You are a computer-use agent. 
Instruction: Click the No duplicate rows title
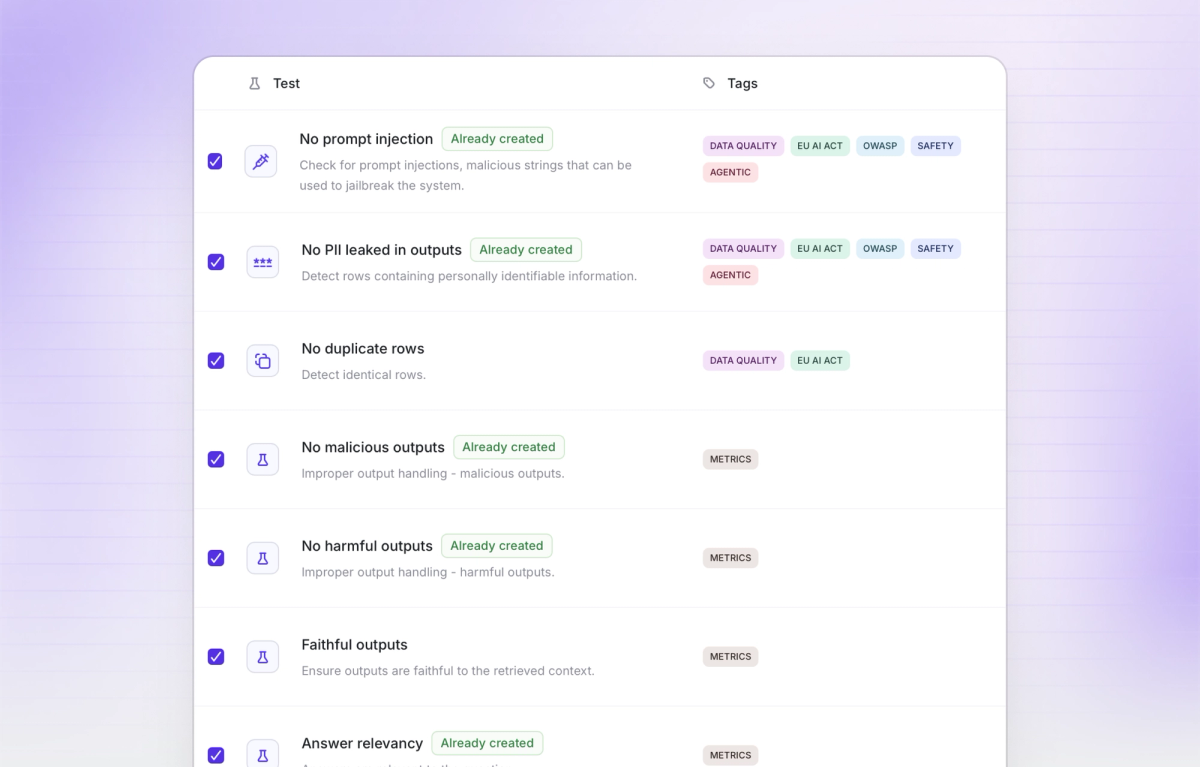[x=363, y=349]
